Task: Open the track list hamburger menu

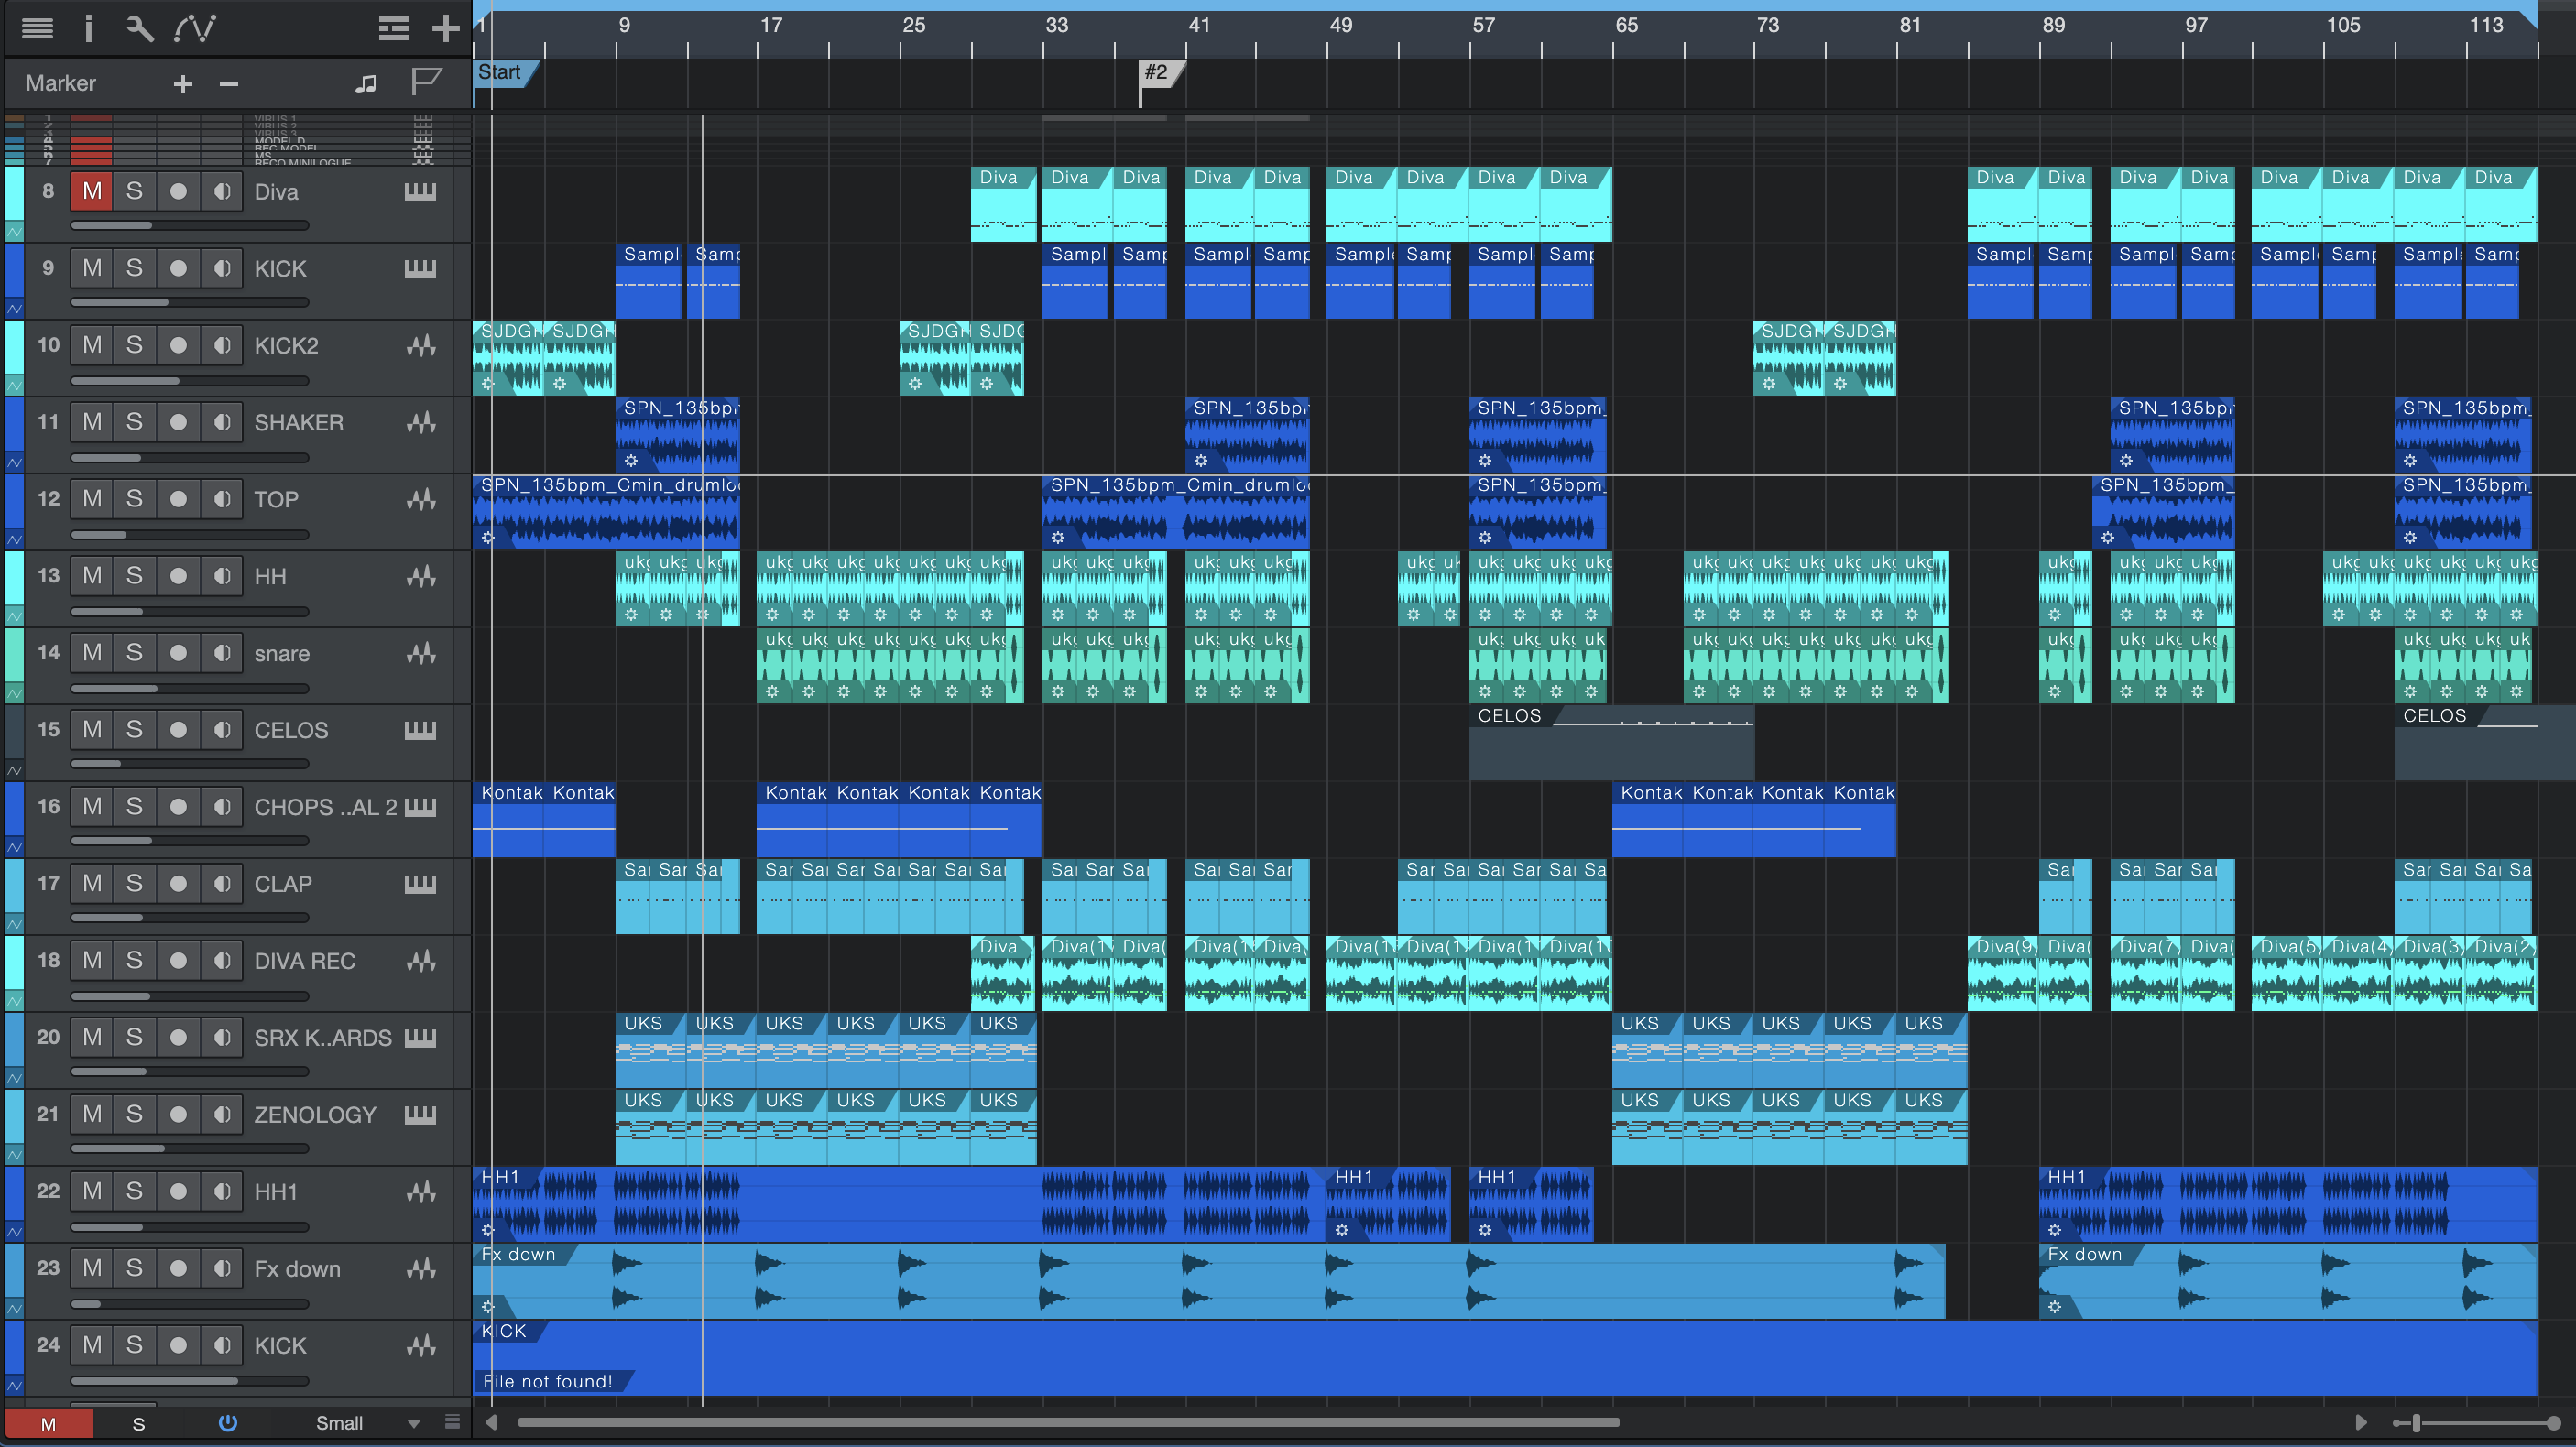Action: coord(37,28)
